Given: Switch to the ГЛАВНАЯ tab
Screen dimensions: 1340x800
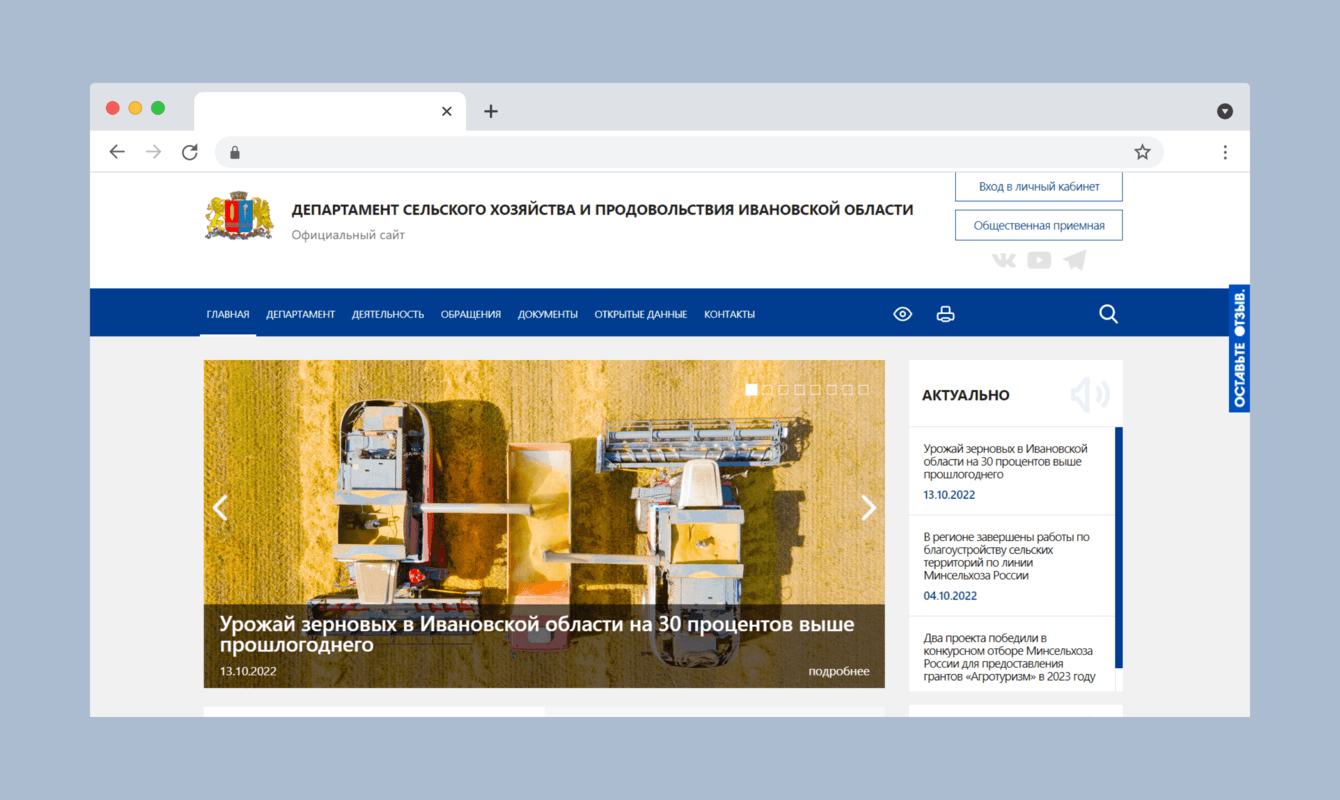Looking at the screenshot, I should click(228, 313).
